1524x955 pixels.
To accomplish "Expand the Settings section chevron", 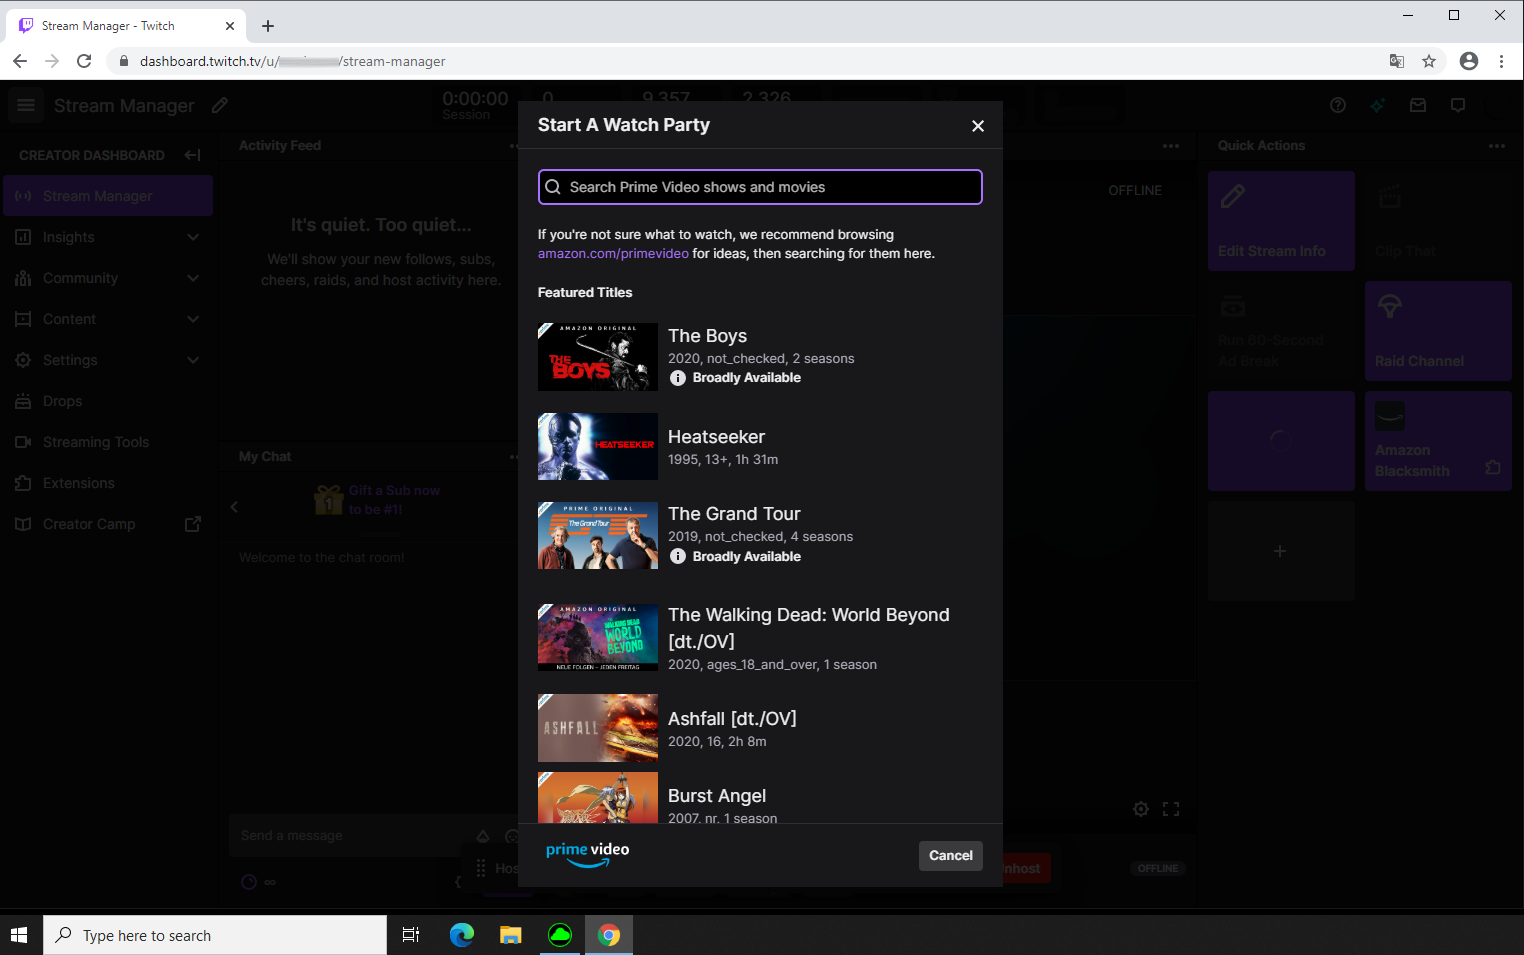I will [193, 360].
